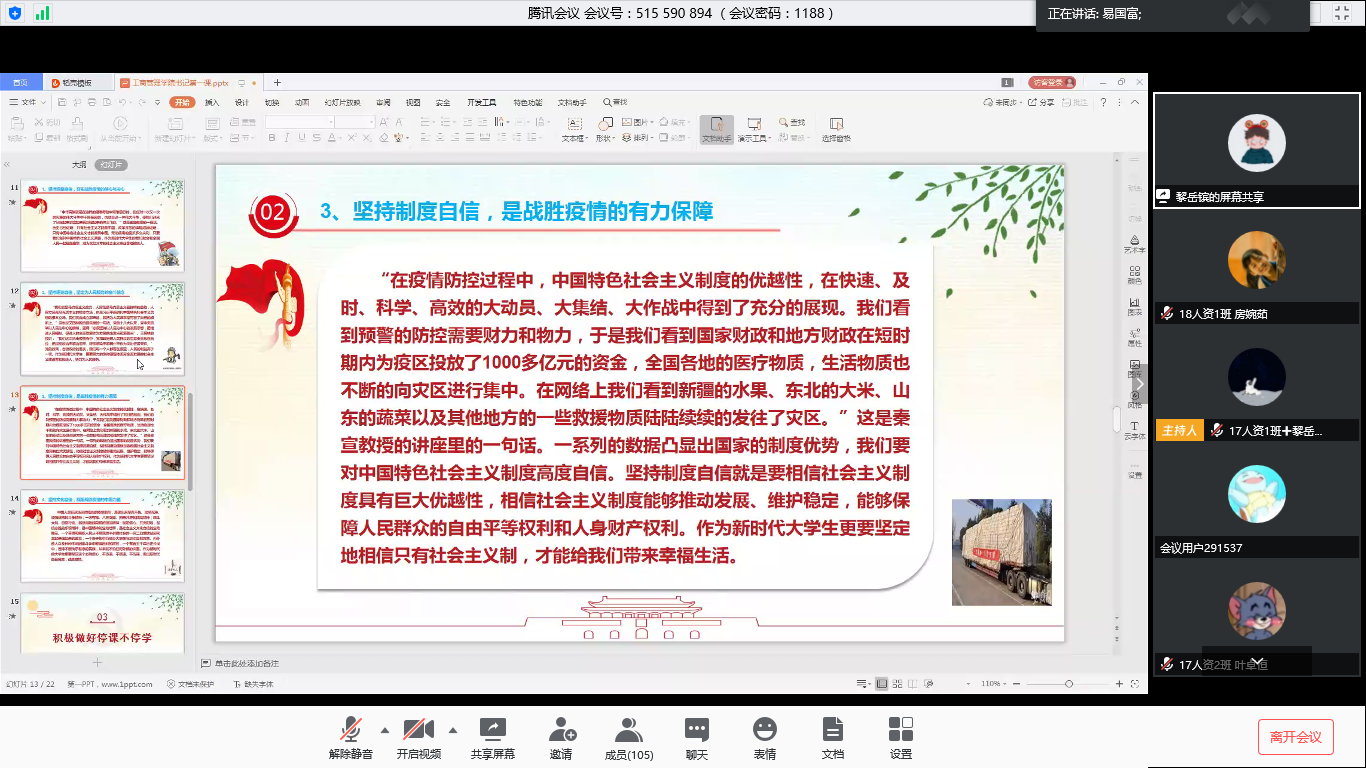Image resolution: width=1366 pixels, height=768 pixels.
Task: Open the 邀请 invite icon
Action: [561, 735]
